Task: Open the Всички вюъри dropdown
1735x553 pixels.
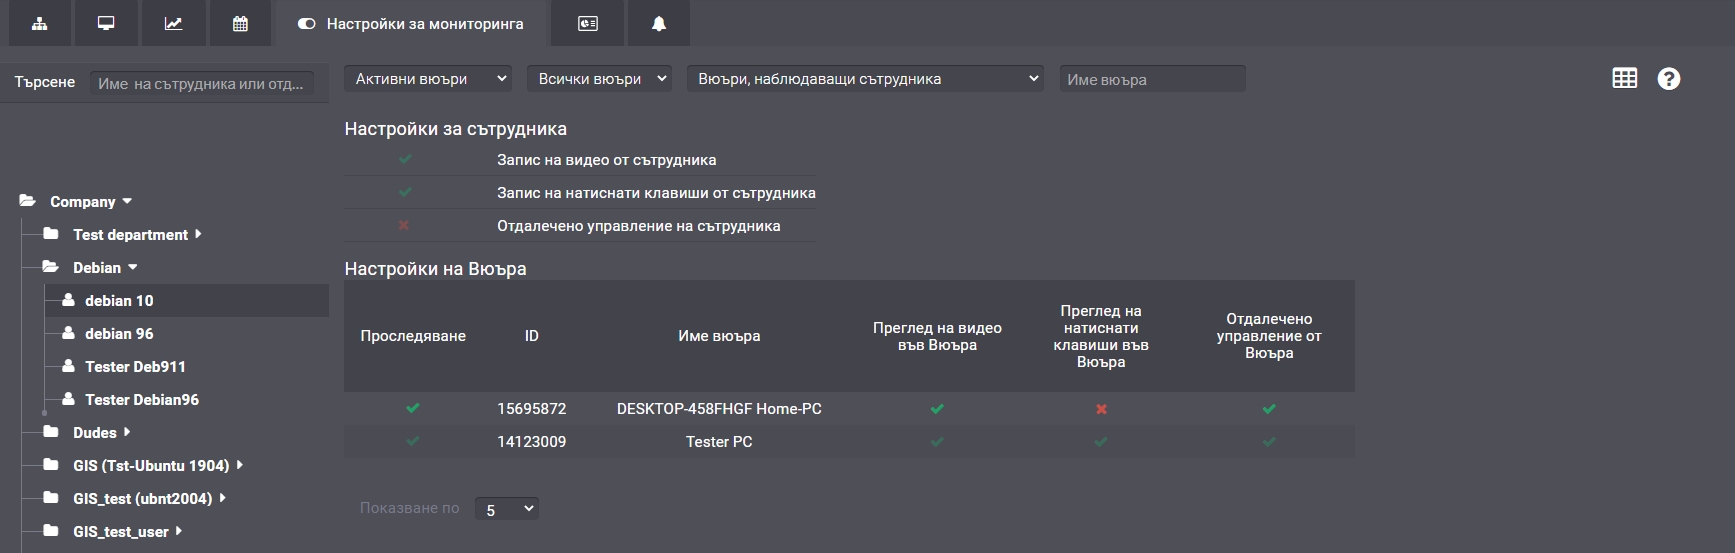Action: pos(599,78)
